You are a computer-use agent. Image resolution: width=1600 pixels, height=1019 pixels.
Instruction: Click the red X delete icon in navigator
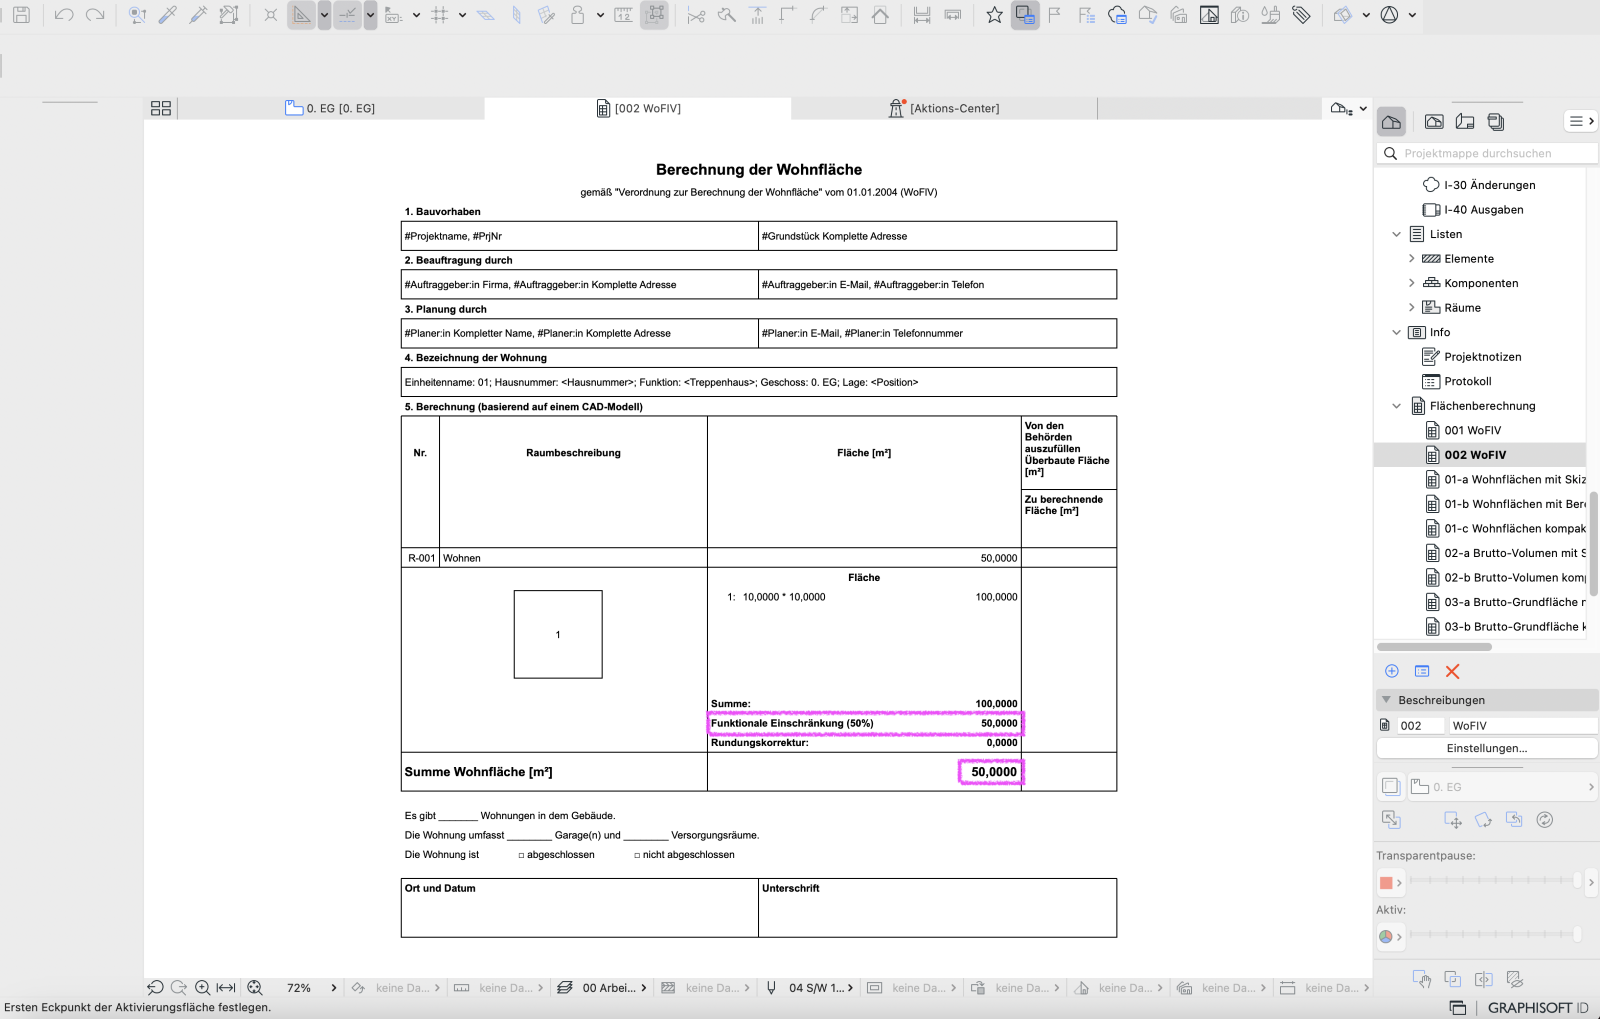[x=1453, y=671]
